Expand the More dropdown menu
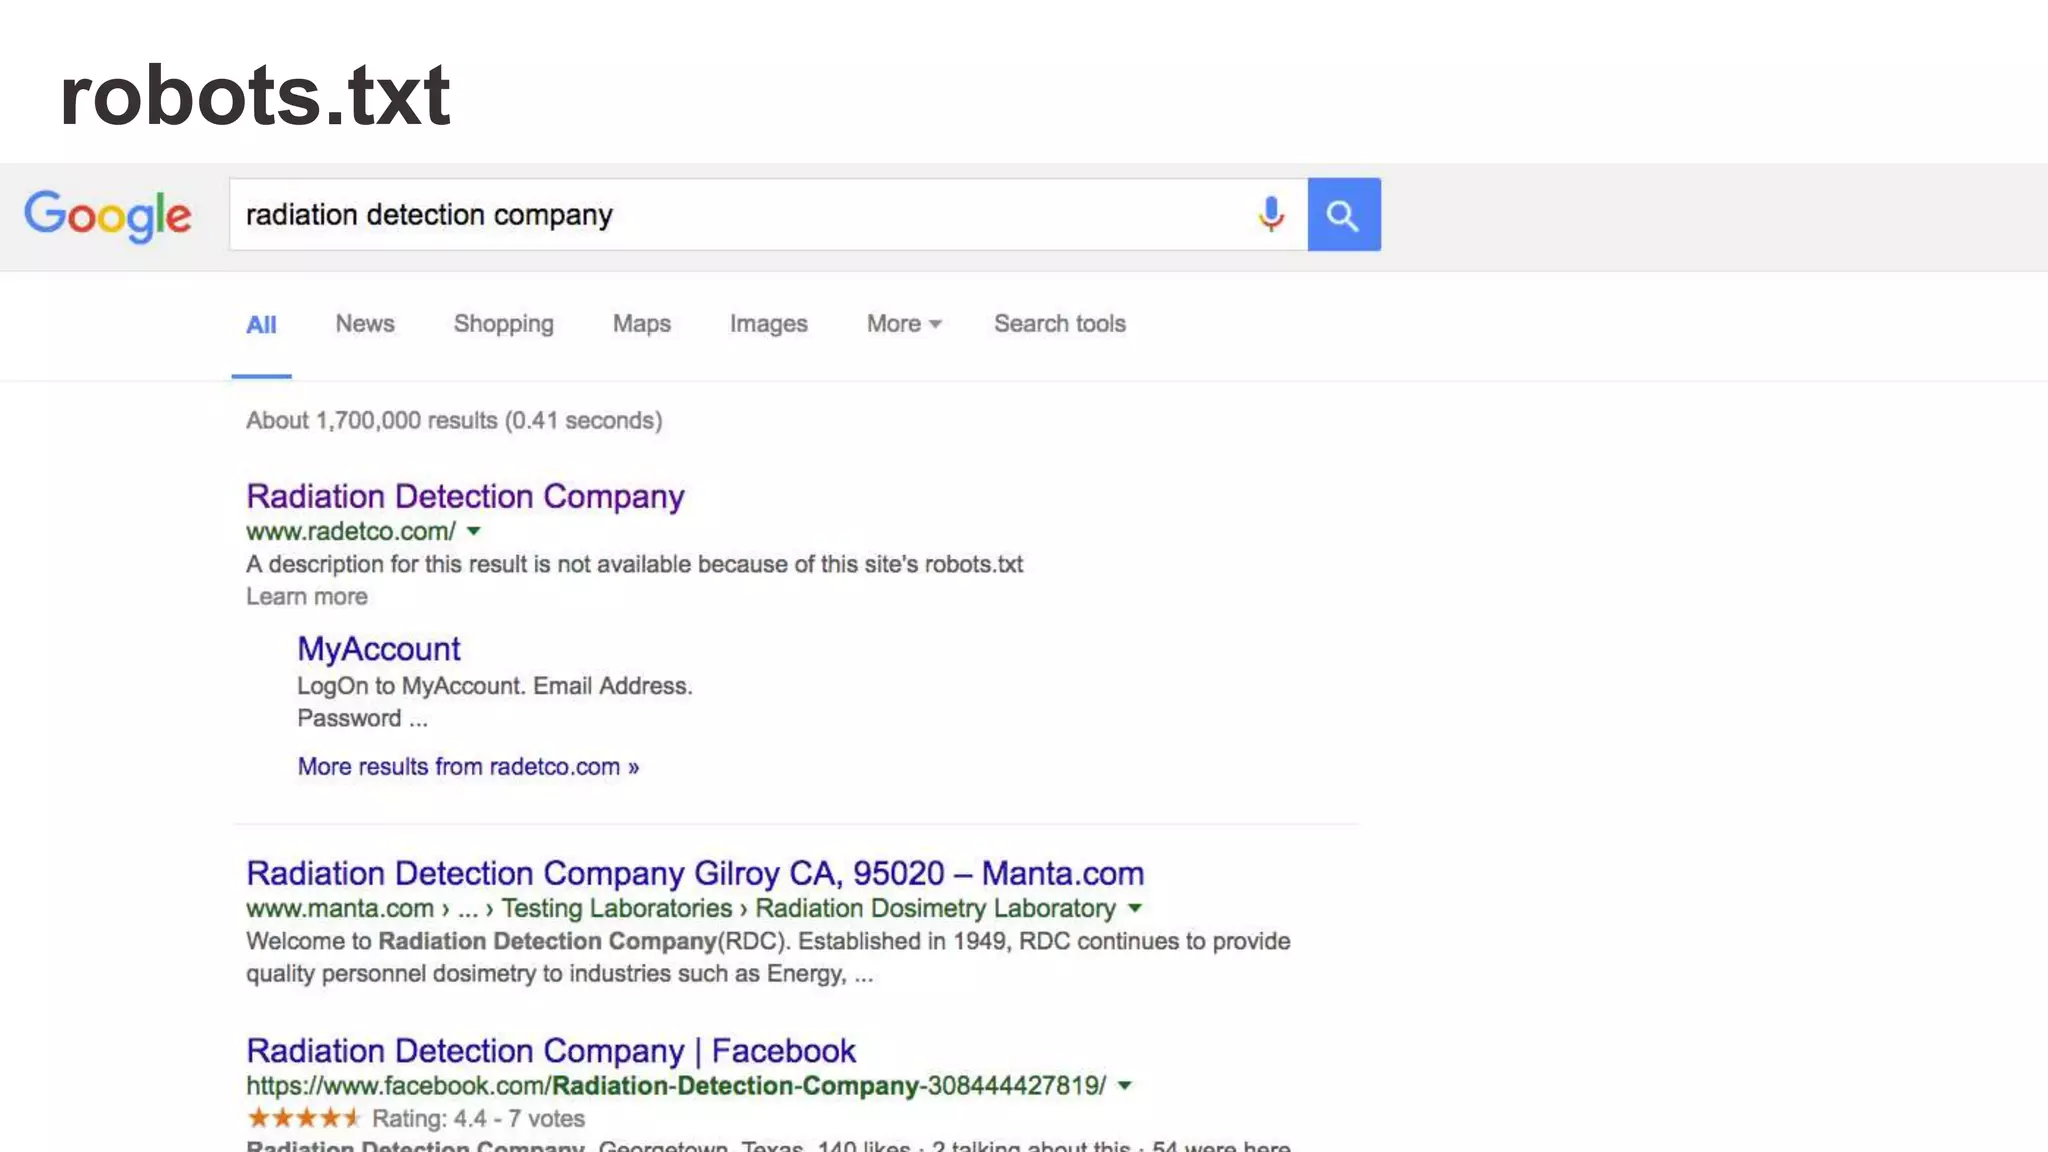 [904, 324]
